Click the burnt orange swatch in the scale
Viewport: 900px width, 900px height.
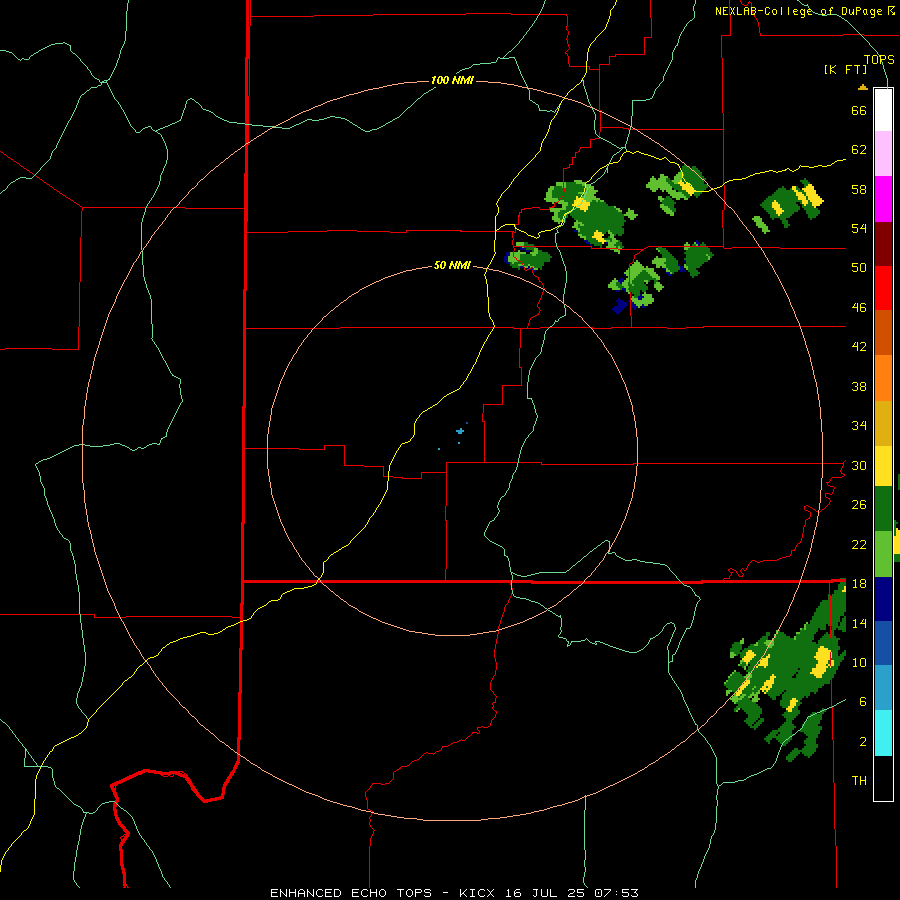click(x=883, y=332)
